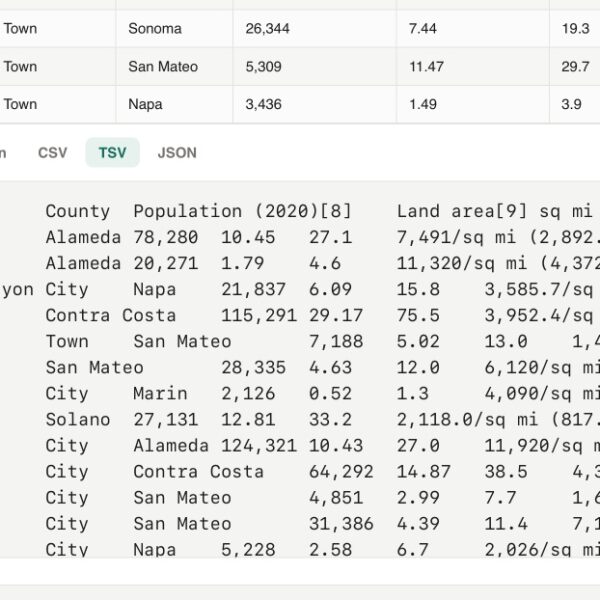Click the land area value 11.47
The image size is (600, 600).
tap(473, 67)
